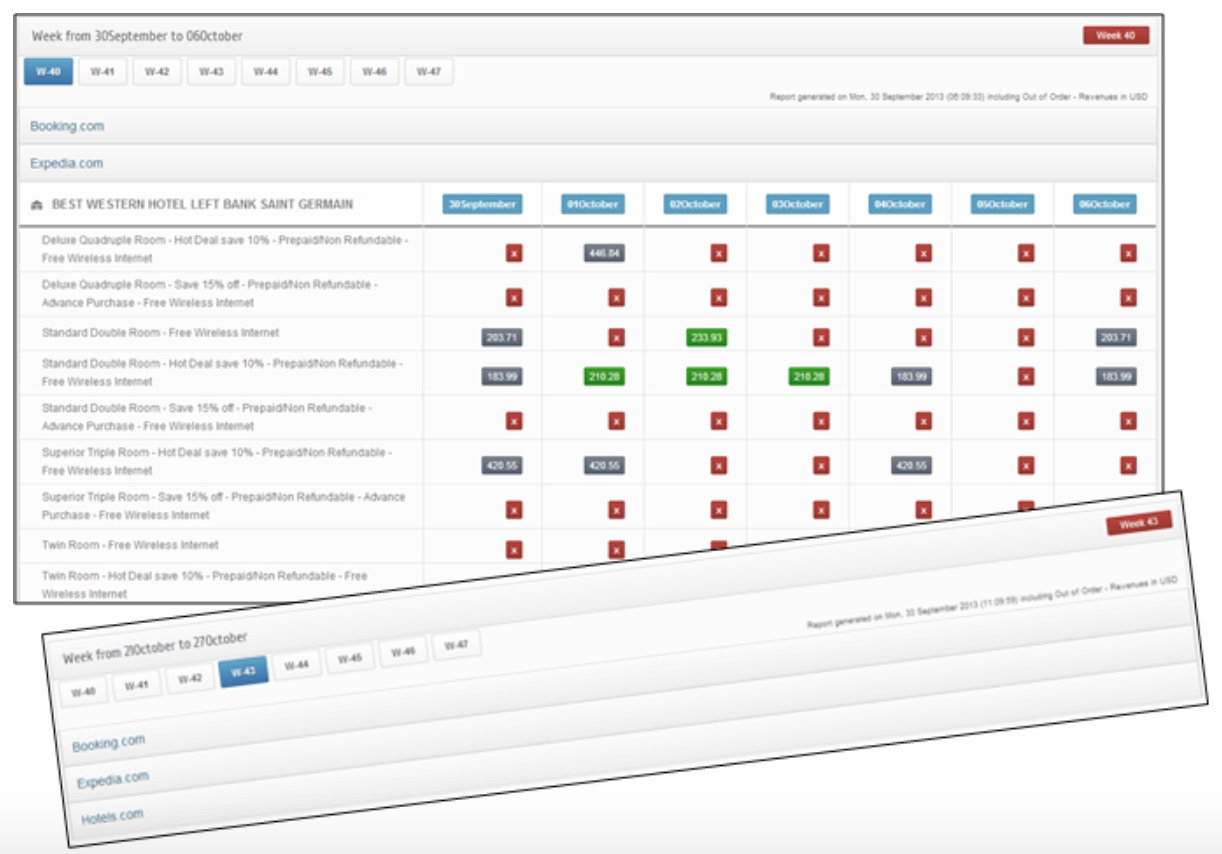The image size is (1222, 854).
Task: Select the W-47 tab in top report
Action: click(428, 72)
